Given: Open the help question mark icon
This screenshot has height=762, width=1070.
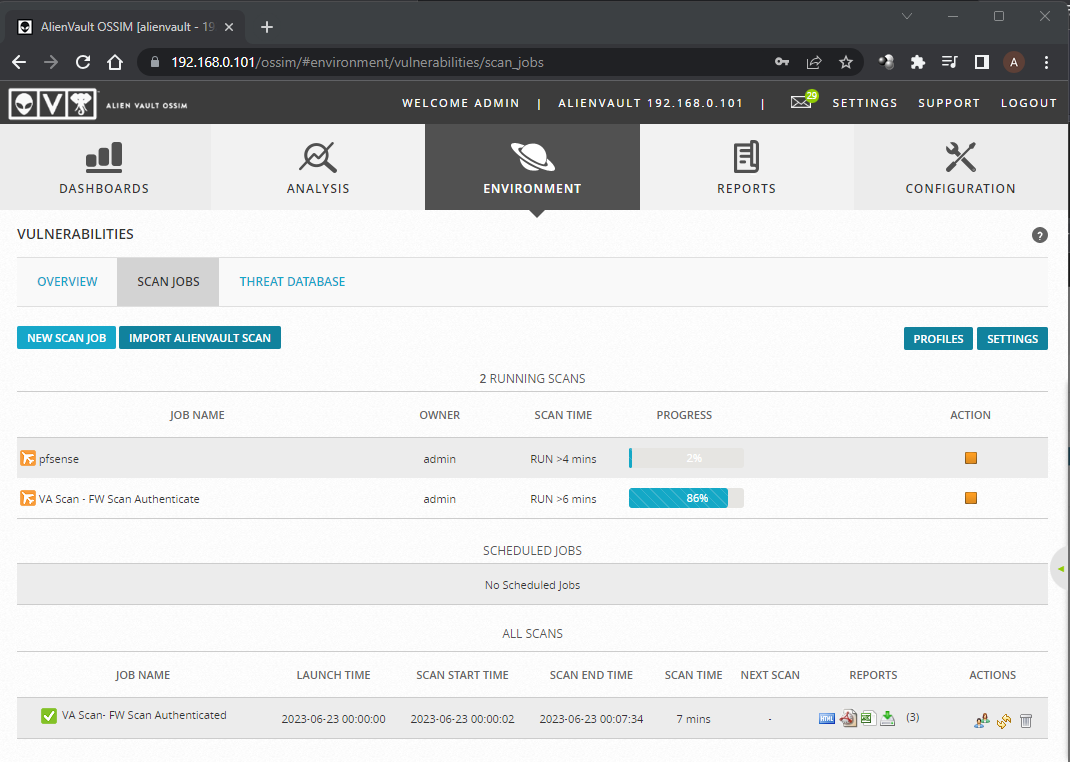Looking at the screenshot, I should [x=1039, y=235].
